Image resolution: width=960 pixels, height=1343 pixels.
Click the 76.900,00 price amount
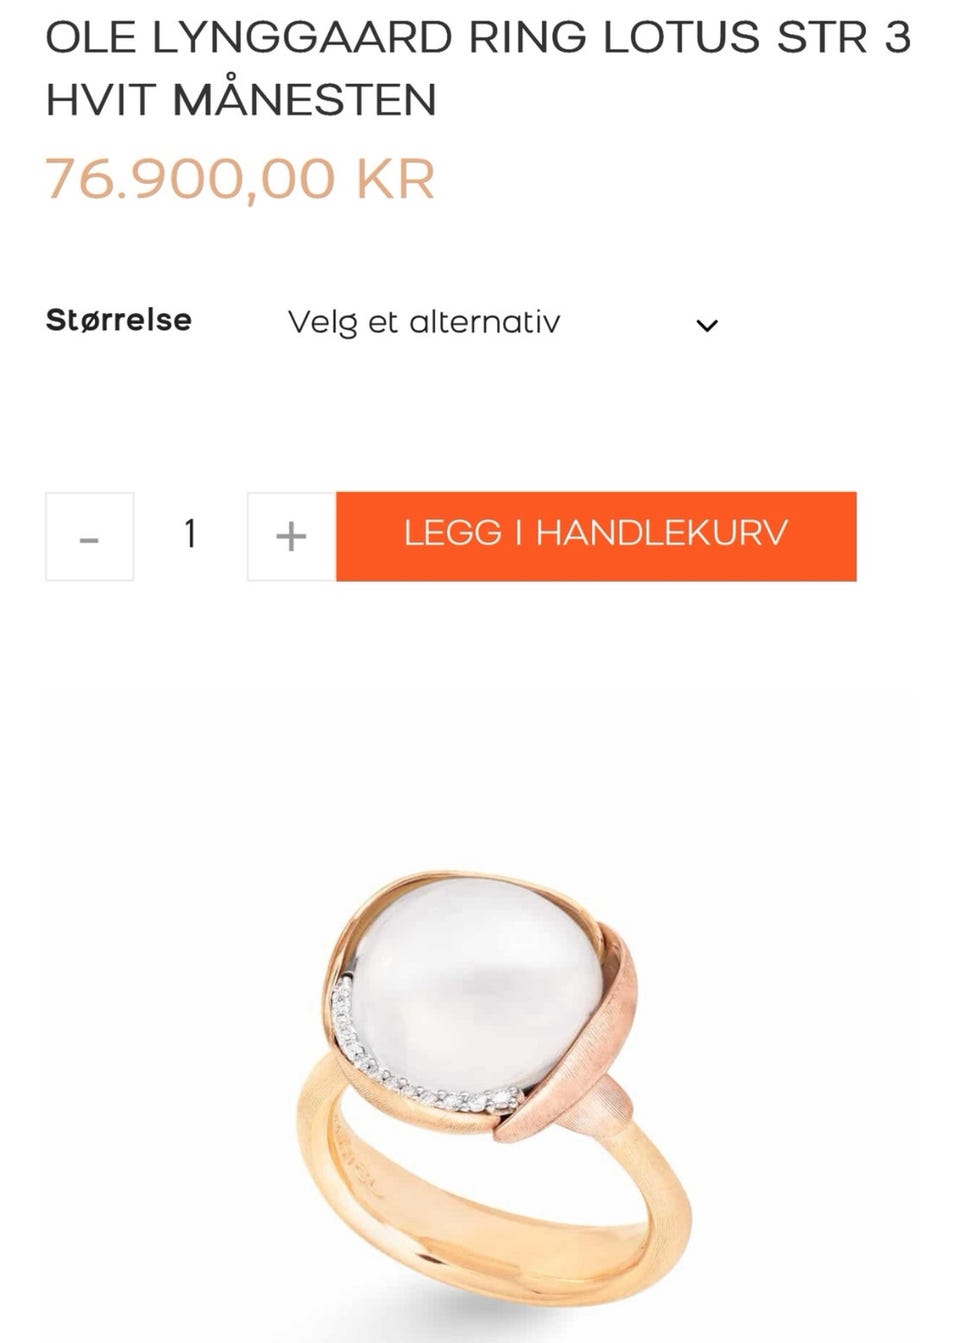190,179
